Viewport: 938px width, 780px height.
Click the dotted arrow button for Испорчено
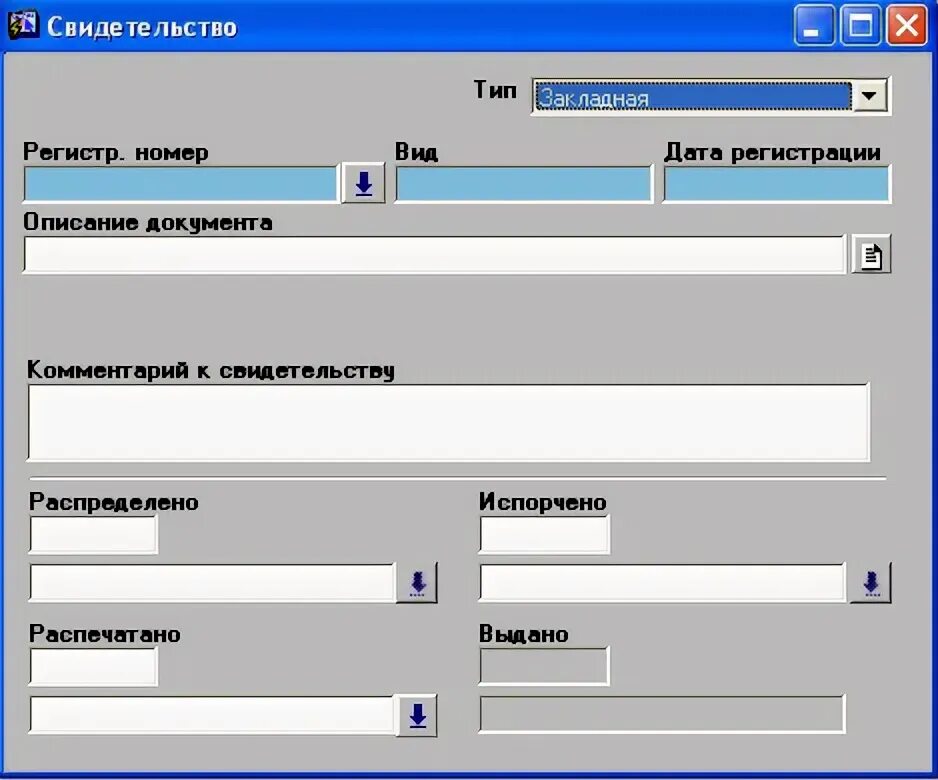(871, 582)
